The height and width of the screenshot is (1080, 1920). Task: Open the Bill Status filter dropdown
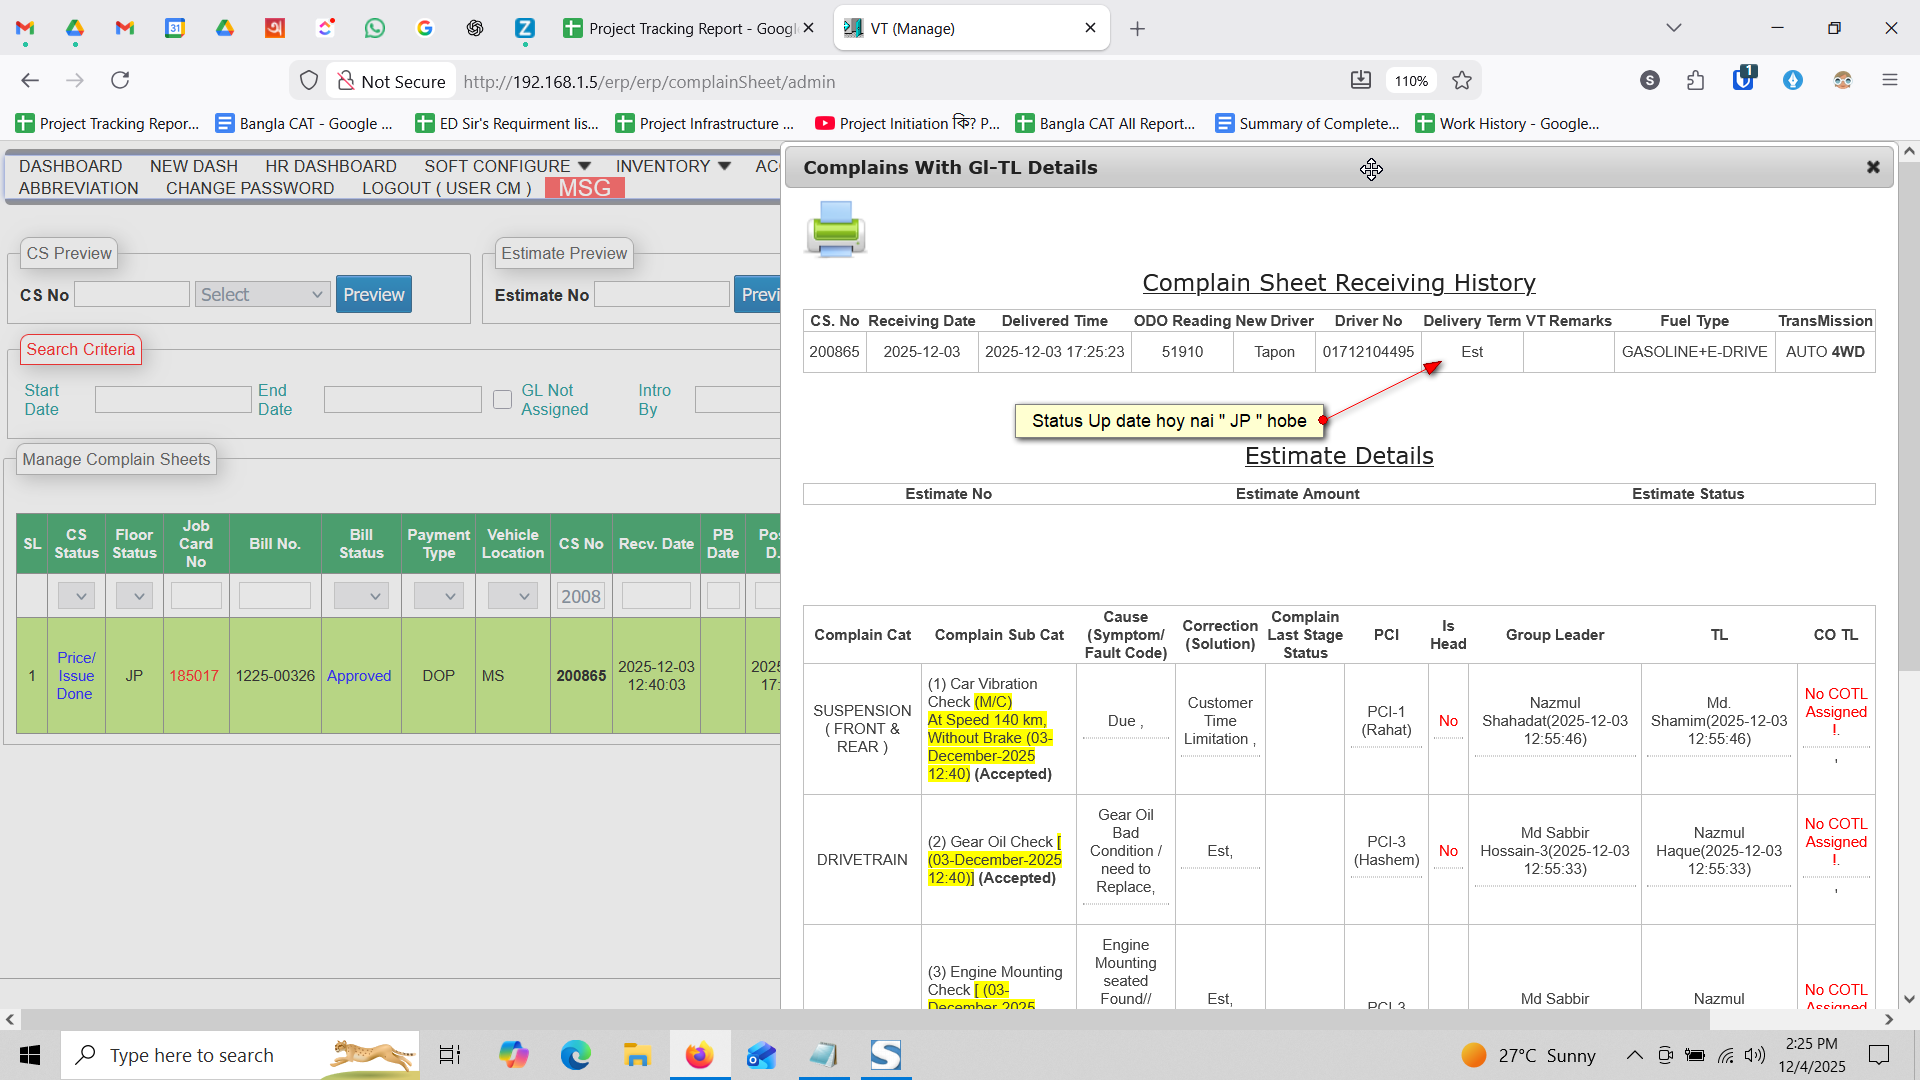(x=361, y=596)
